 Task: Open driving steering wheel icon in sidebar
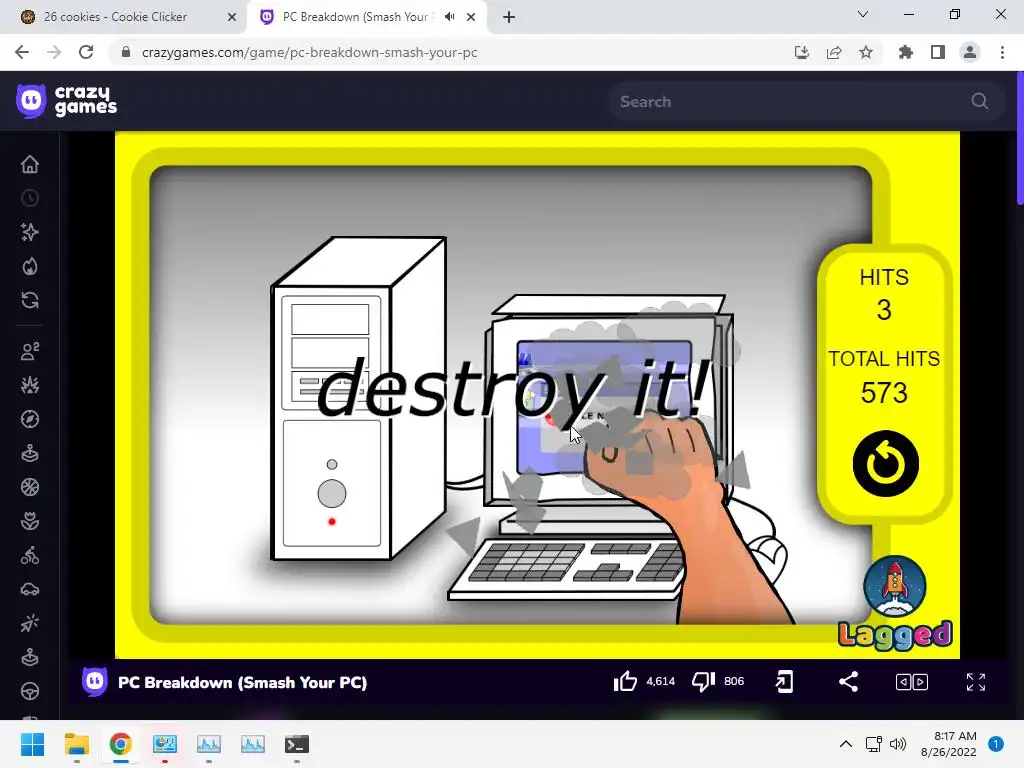30,691
